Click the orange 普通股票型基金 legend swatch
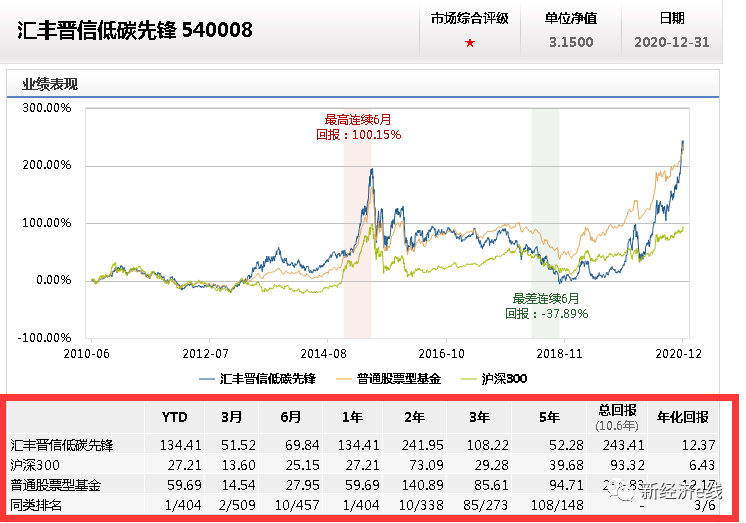Viewport: 746px width, 523px height. click(x=344, y=379)
